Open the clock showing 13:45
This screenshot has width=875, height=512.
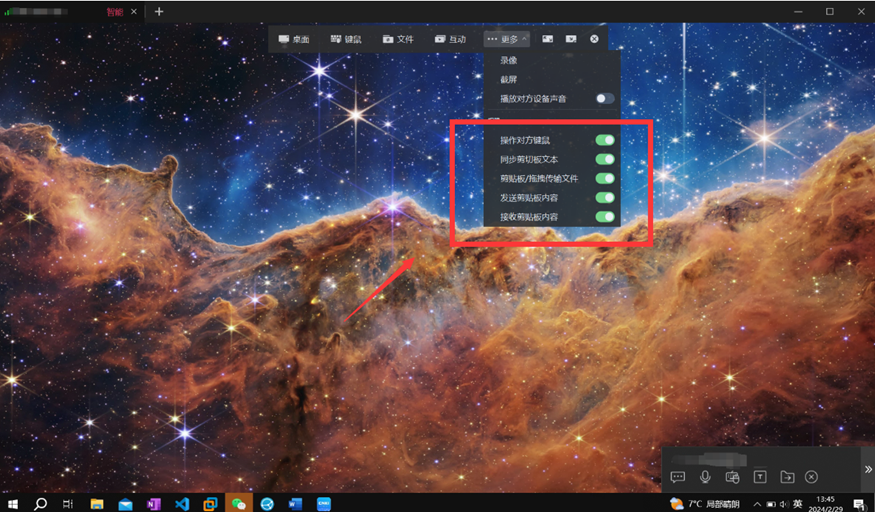coord(826,504)
